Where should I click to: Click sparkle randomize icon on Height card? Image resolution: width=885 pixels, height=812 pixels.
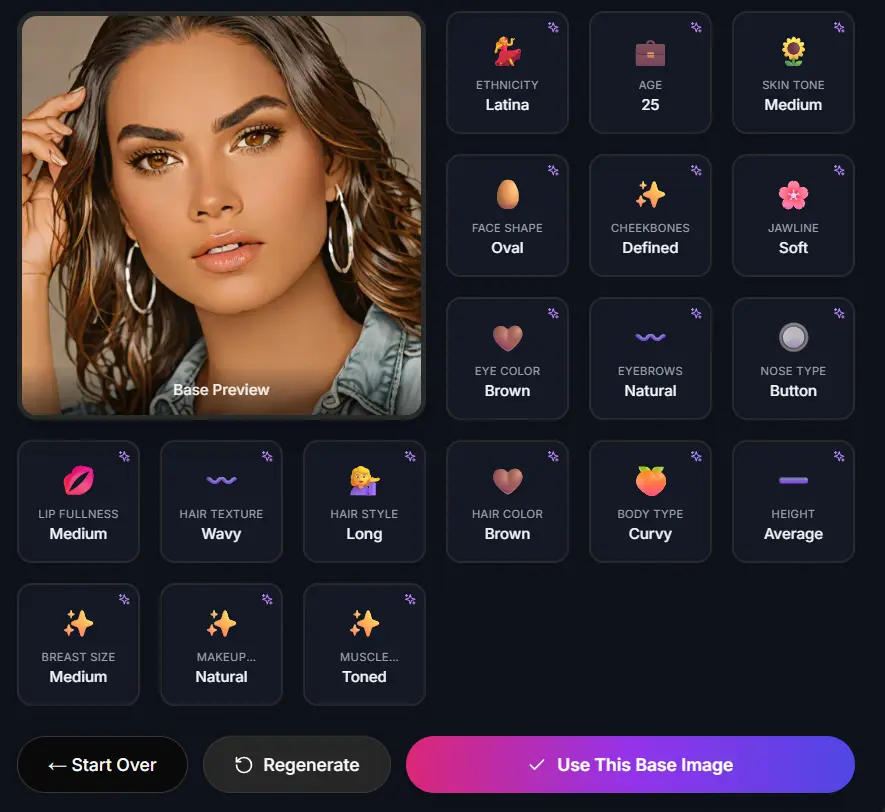839,456
